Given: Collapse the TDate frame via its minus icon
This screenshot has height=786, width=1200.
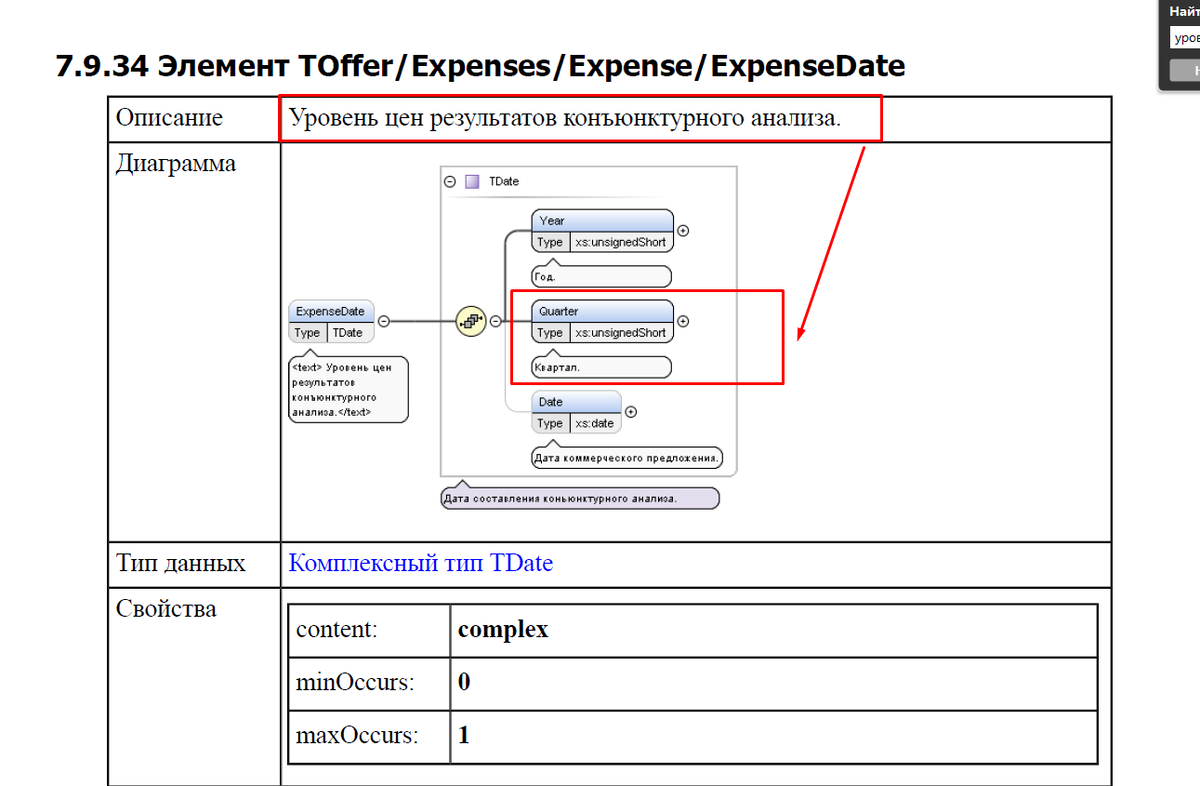Looking at the screenshot, I should [448, 181].
